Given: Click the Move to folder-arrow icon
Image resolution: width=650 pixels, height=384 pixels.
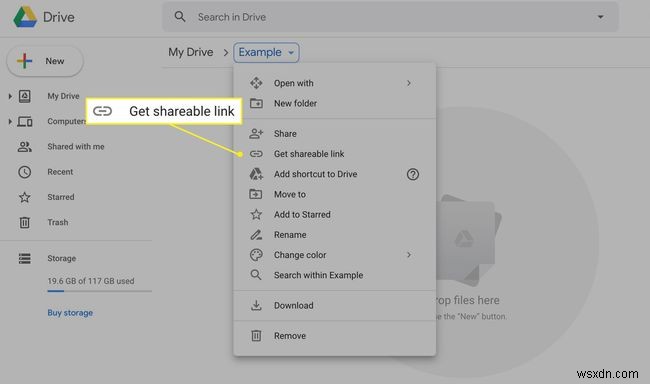Looking at the screenshot, I should click(x=256, y=194).
